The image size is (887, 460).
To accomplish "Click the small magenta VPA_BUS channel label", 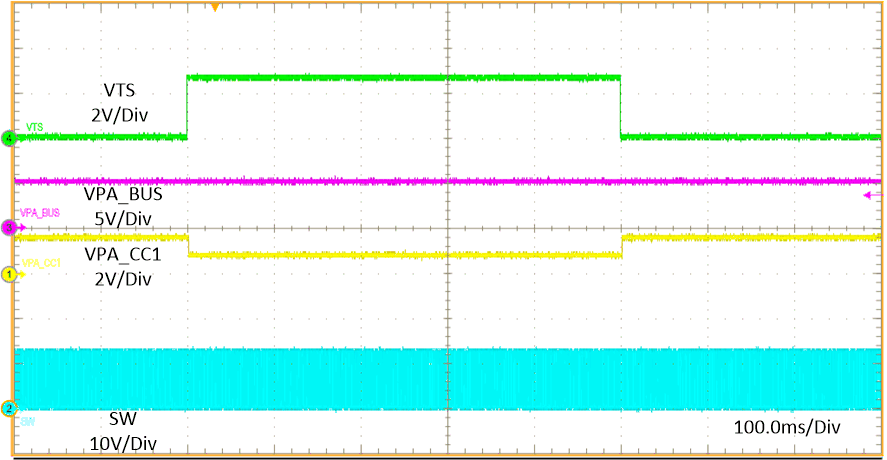I will pyautogui.click(x=40, y=213).
